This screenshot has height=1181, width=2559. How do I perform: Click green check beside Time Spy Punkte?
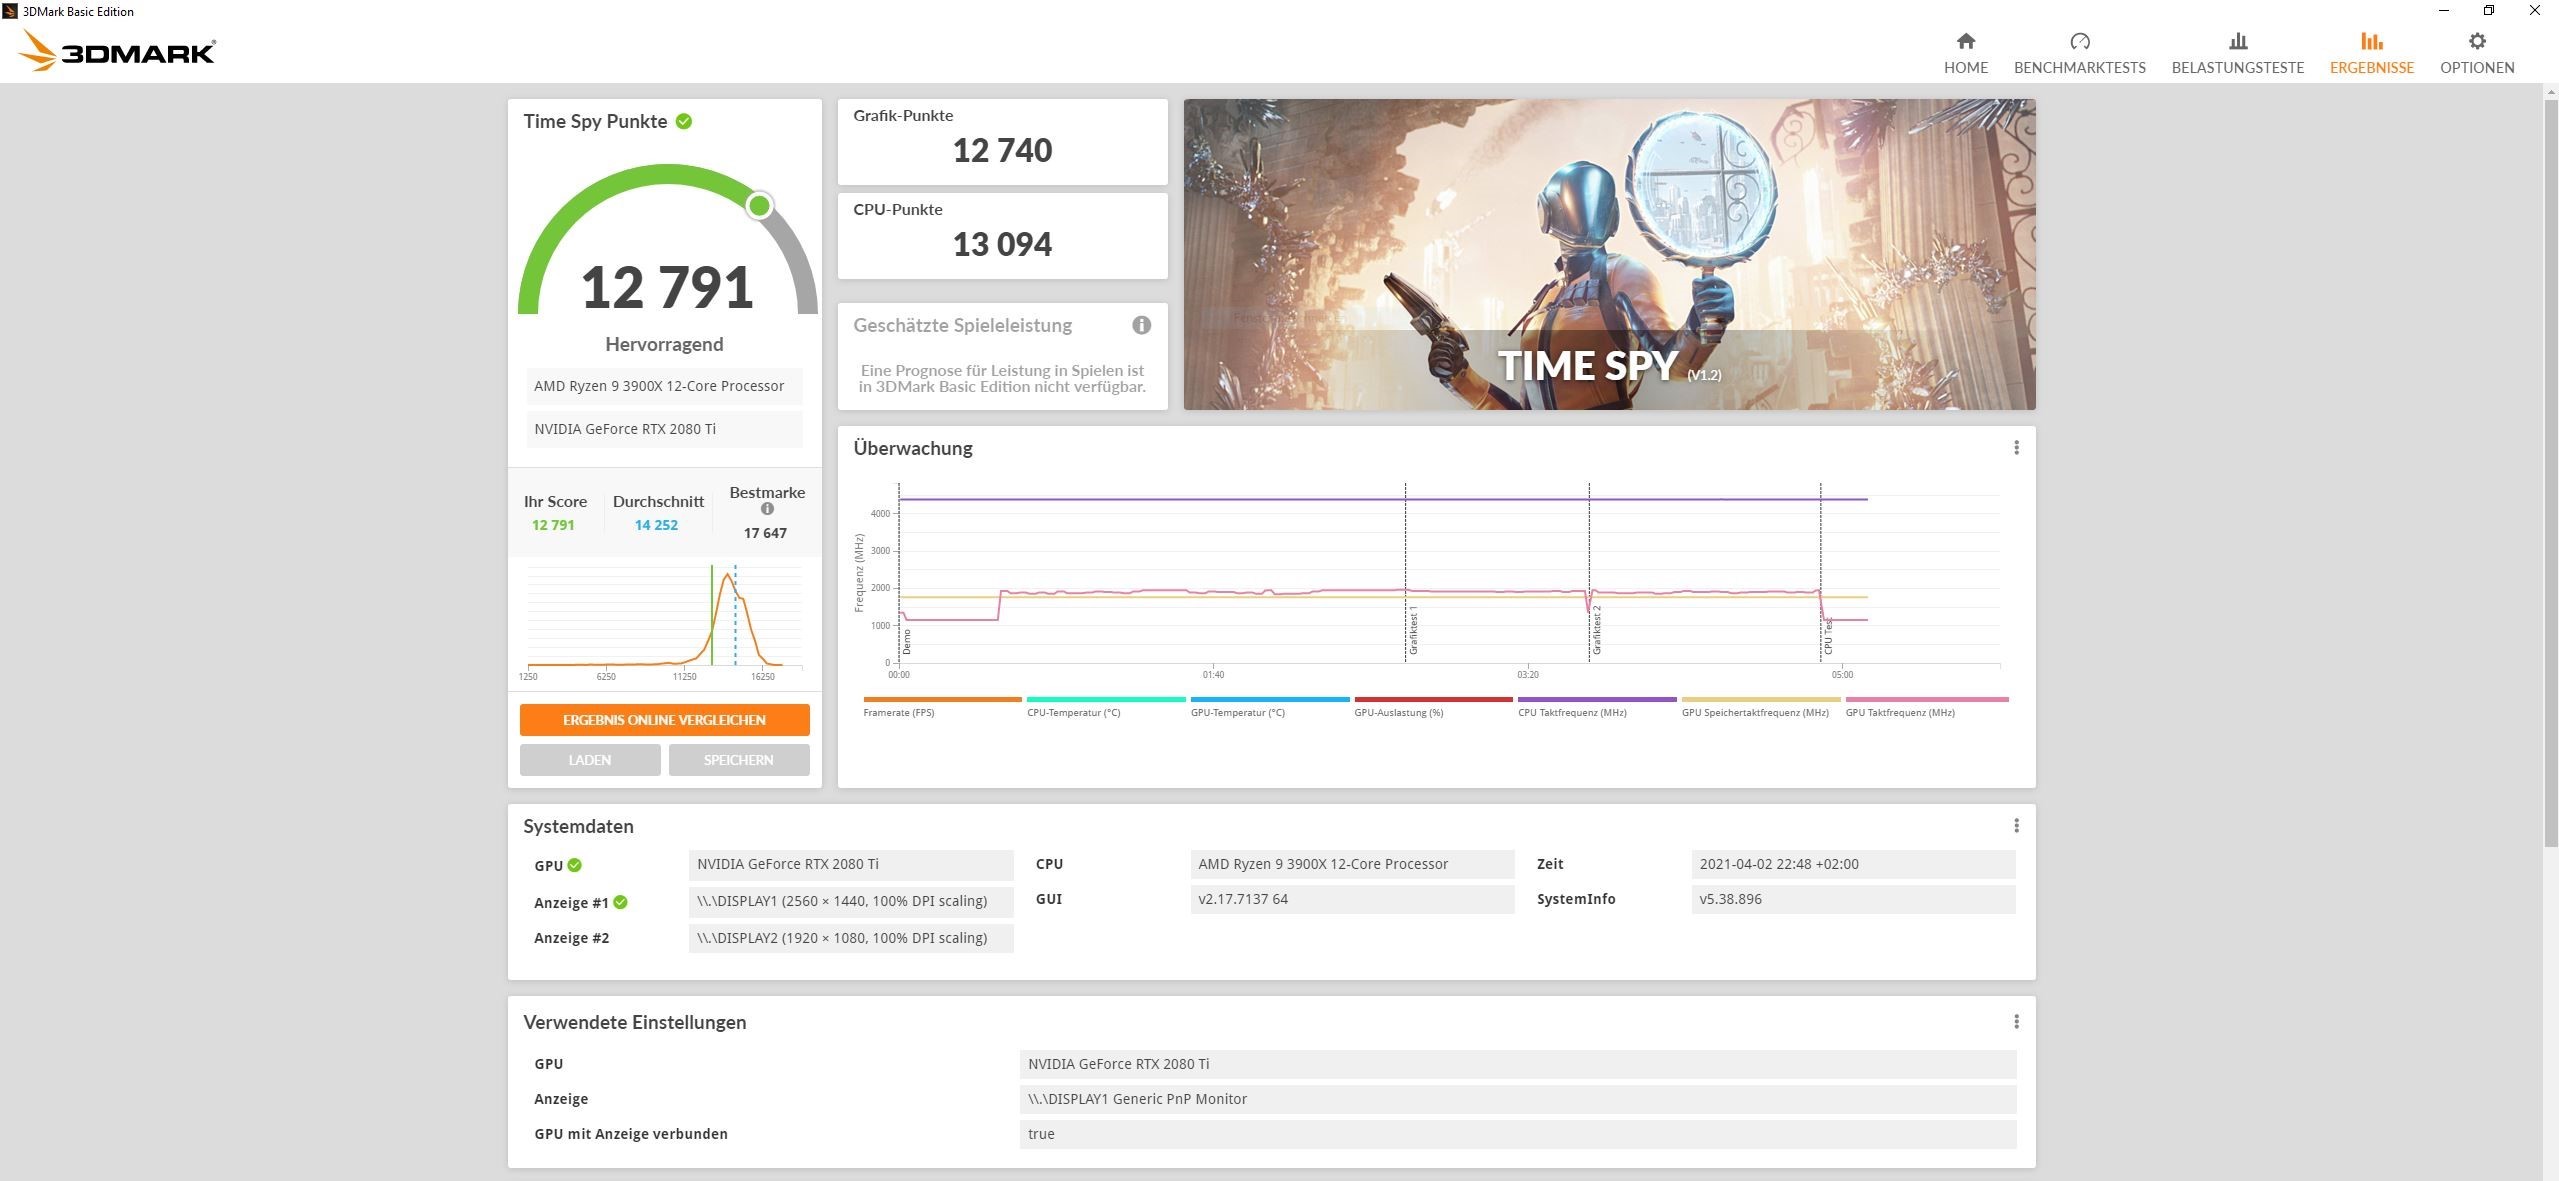point(684,122)
